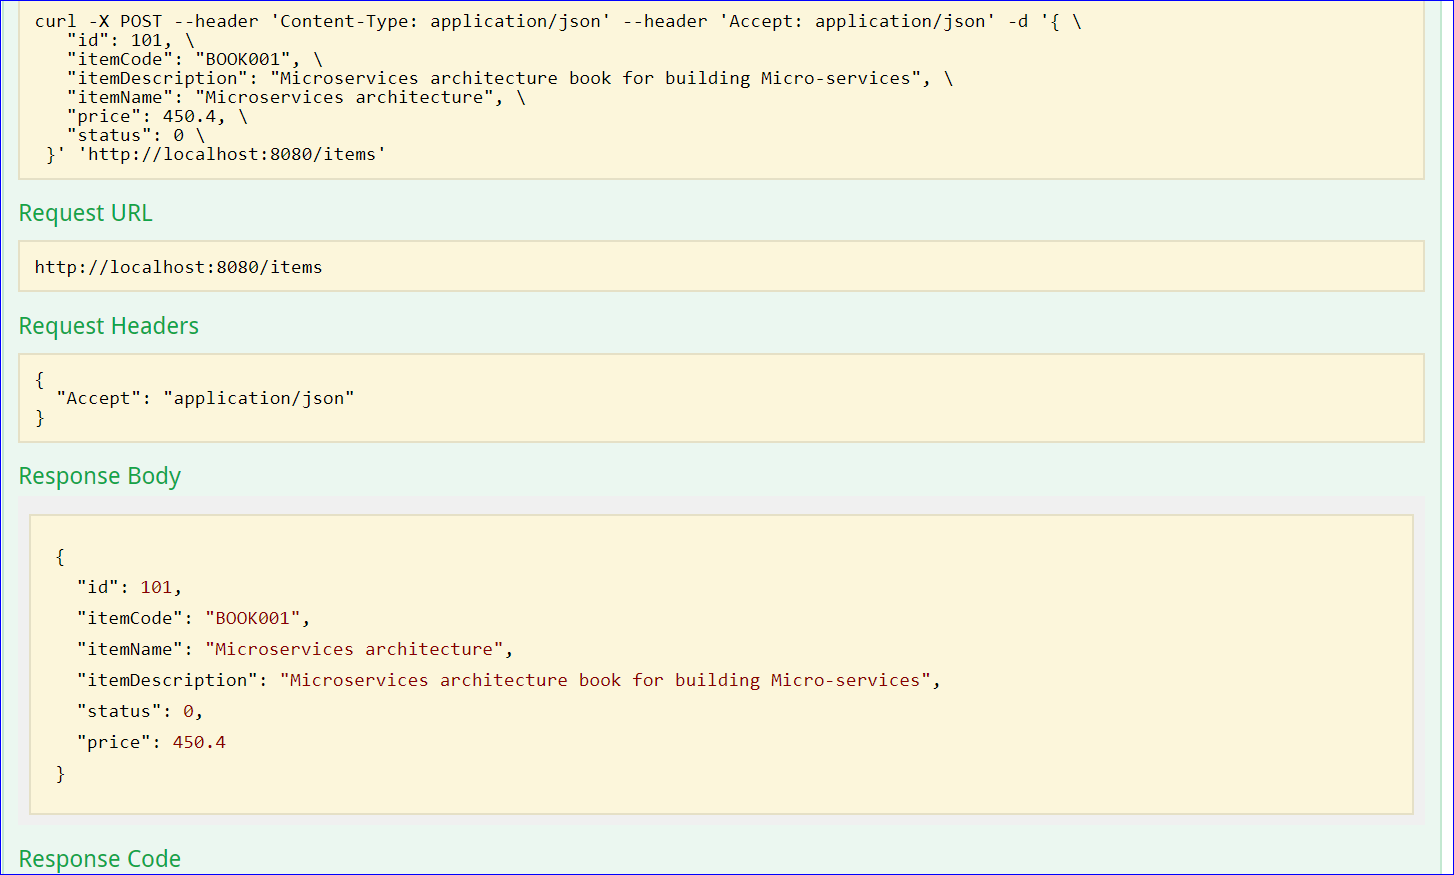Click the quoted localhost URL ending the curl command
This screenshot has height=875, width=1454.
[x=232, y=154]
